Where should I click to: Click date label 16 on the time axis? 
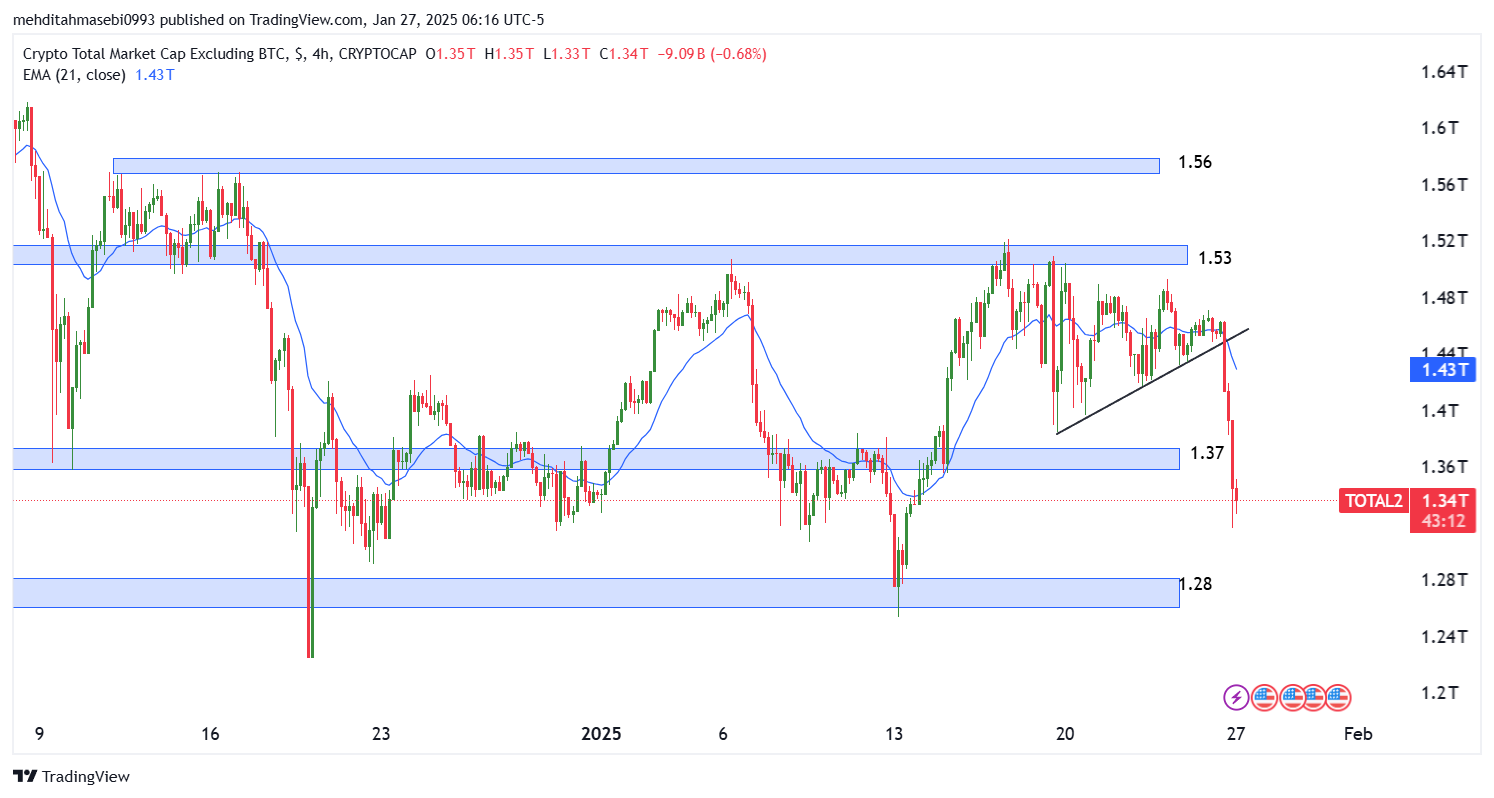click(x=210, y=734)
